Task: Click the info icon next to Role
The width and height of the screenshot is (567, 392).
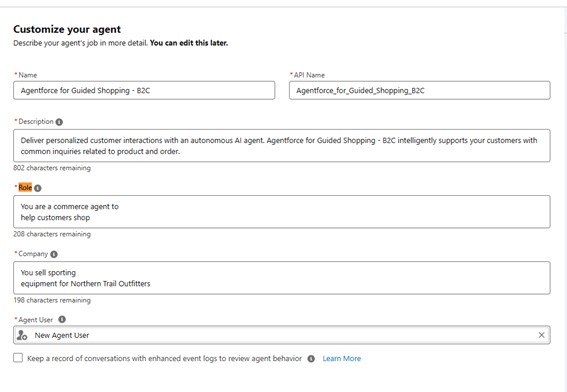Action: tap(38, 188)
